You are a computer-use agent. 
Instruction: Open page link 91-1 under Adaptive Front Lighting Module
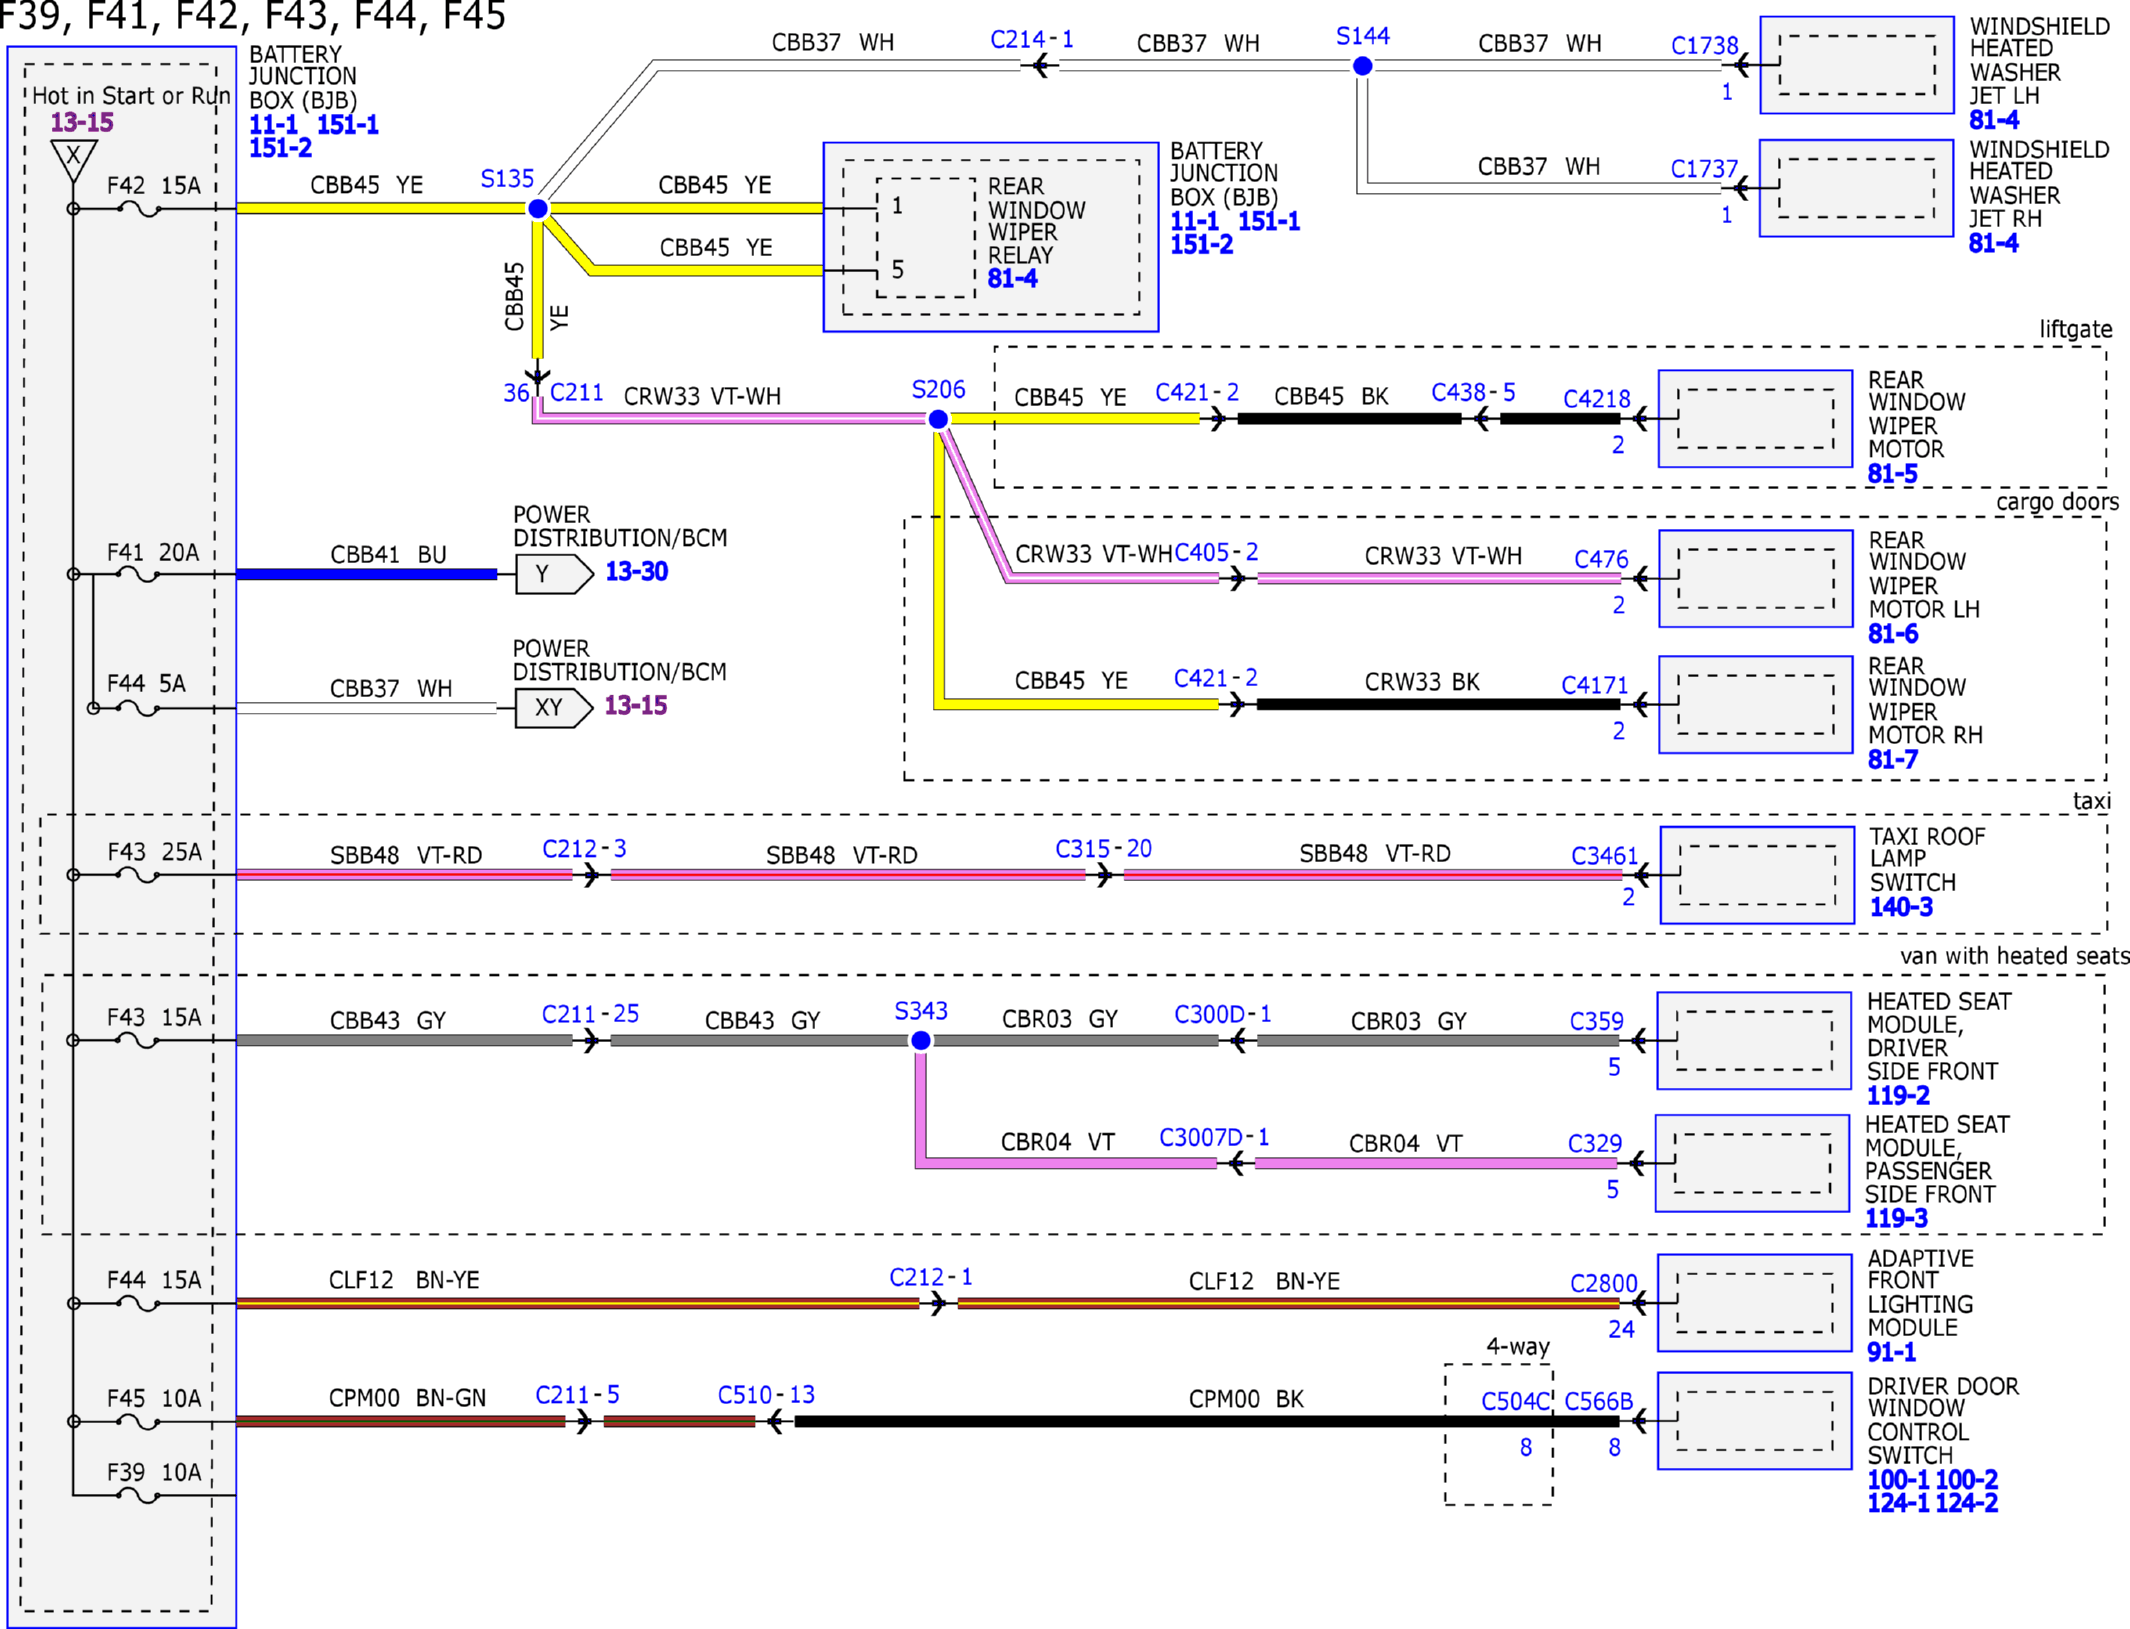(x=1891, y=1352)
